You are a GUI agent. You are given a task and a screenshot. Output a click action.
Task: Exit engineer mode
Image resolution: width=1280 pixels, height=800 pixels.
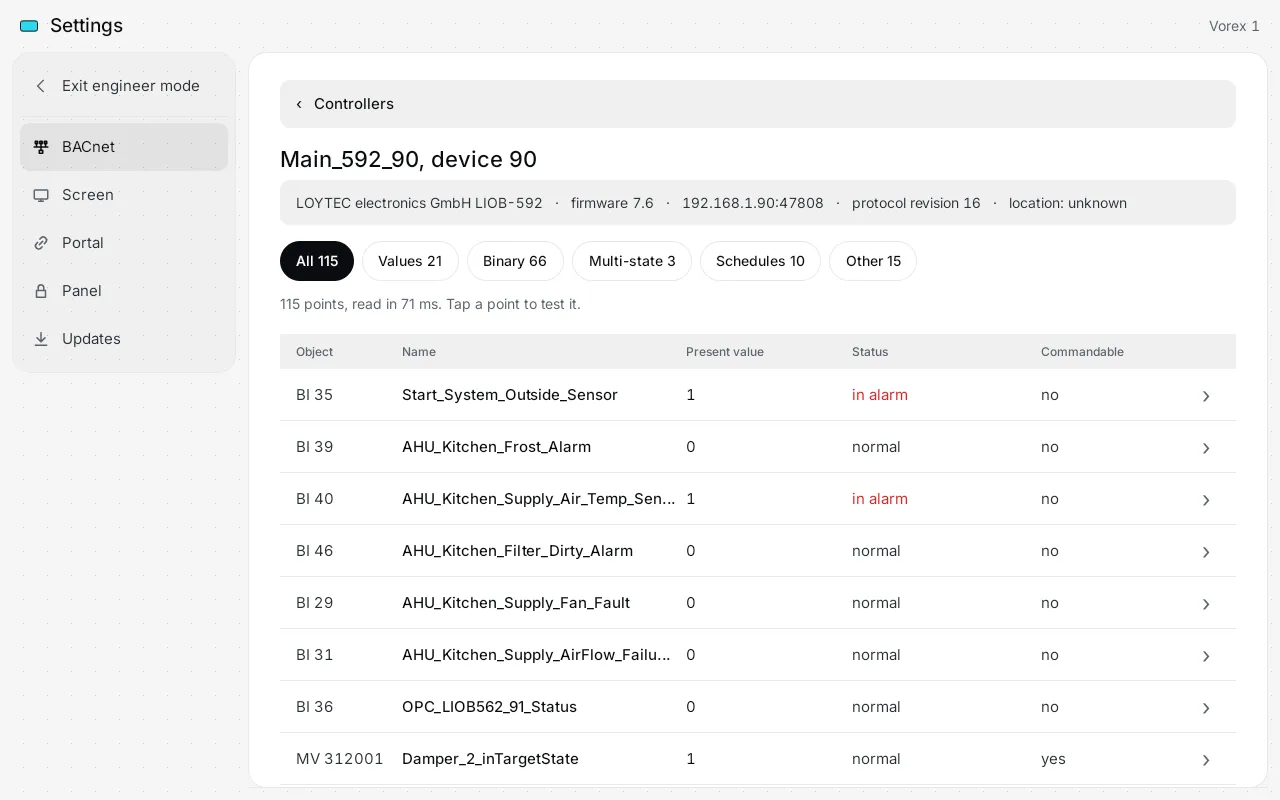[x=124, y=86]
